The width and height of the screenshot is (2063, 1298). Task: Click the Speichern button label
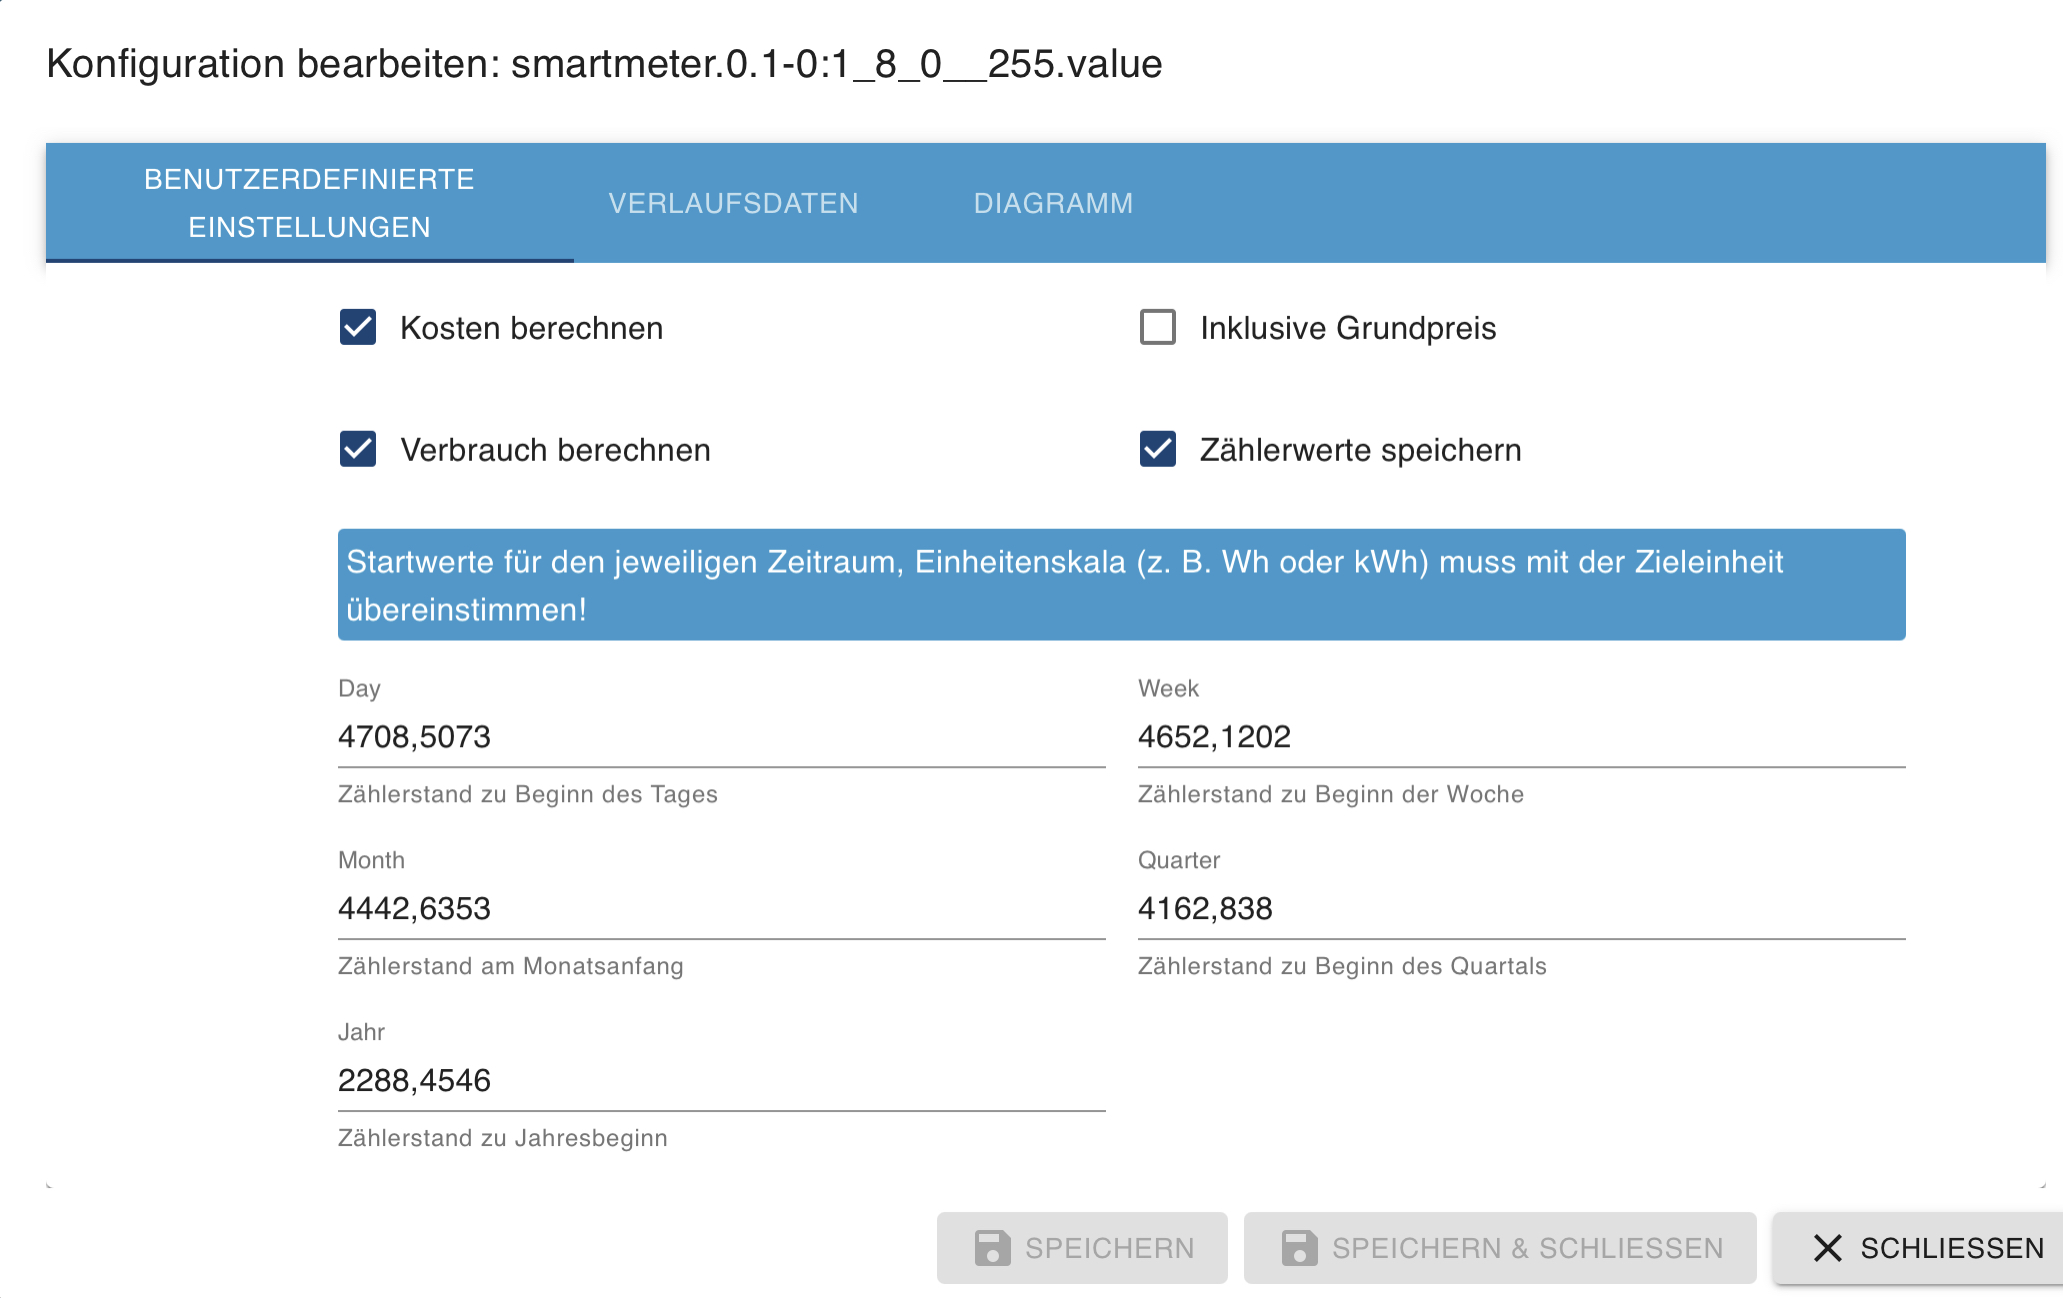coord(1109,1248)
